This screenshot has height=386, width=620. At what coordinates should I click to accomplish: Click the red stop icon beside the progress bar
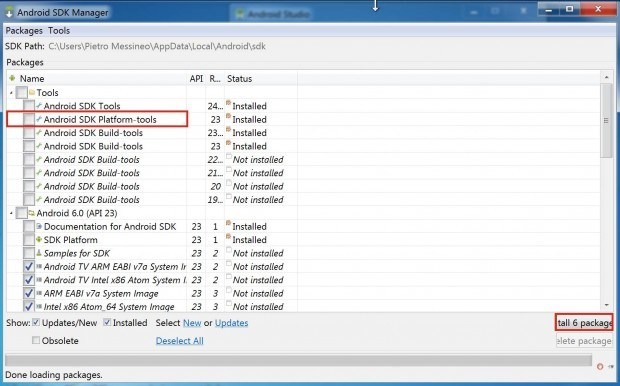[600, 367]
